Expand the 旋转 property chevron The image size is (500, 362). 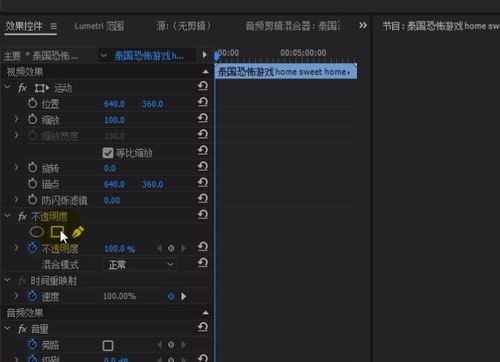click(x=16, y=167)
